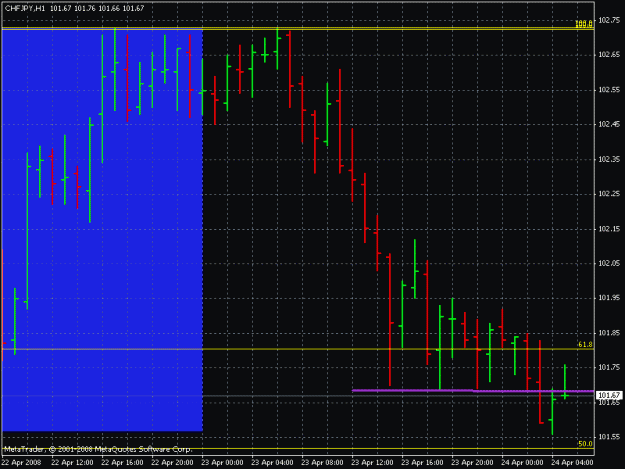The width and height of the screenshot is (625, 469).
Task: Click the 101.55 price axis label
Action: coord(609,437)
